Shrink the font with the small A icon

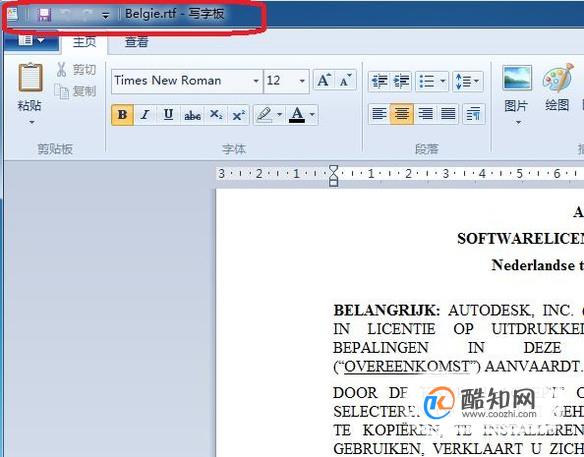(346, 80)
